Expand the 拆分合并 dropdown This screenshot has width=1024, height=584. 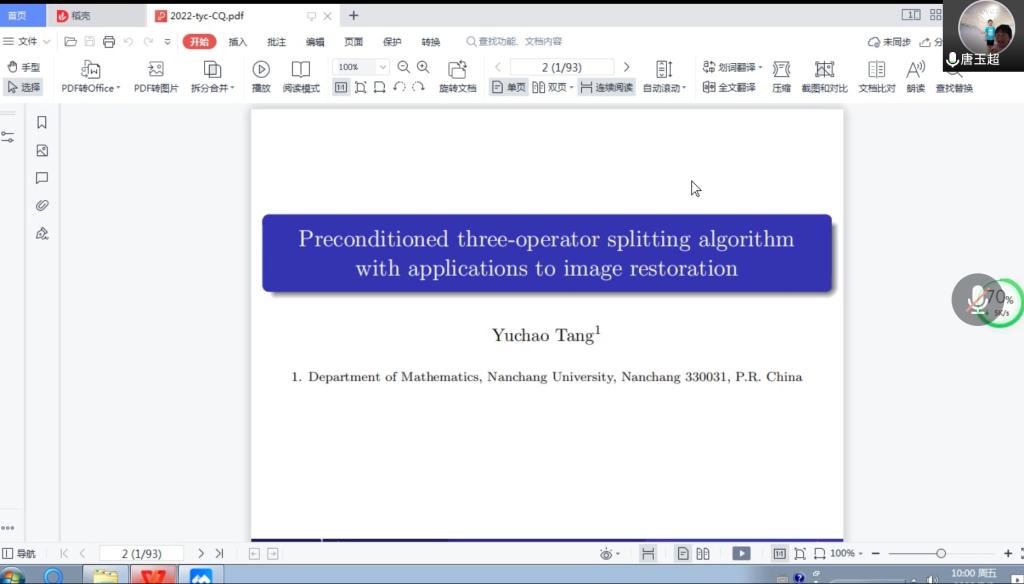[x=212, y=88]
